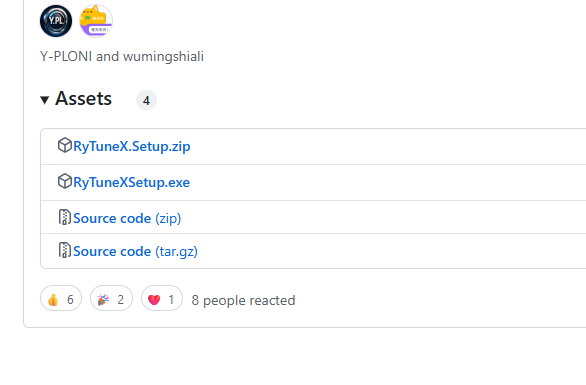Image resolution: width=586 pixels, height=385 pixels.
Task: Click the package icon beside RyTuneXSetup.exe
Action: [65, 181]
